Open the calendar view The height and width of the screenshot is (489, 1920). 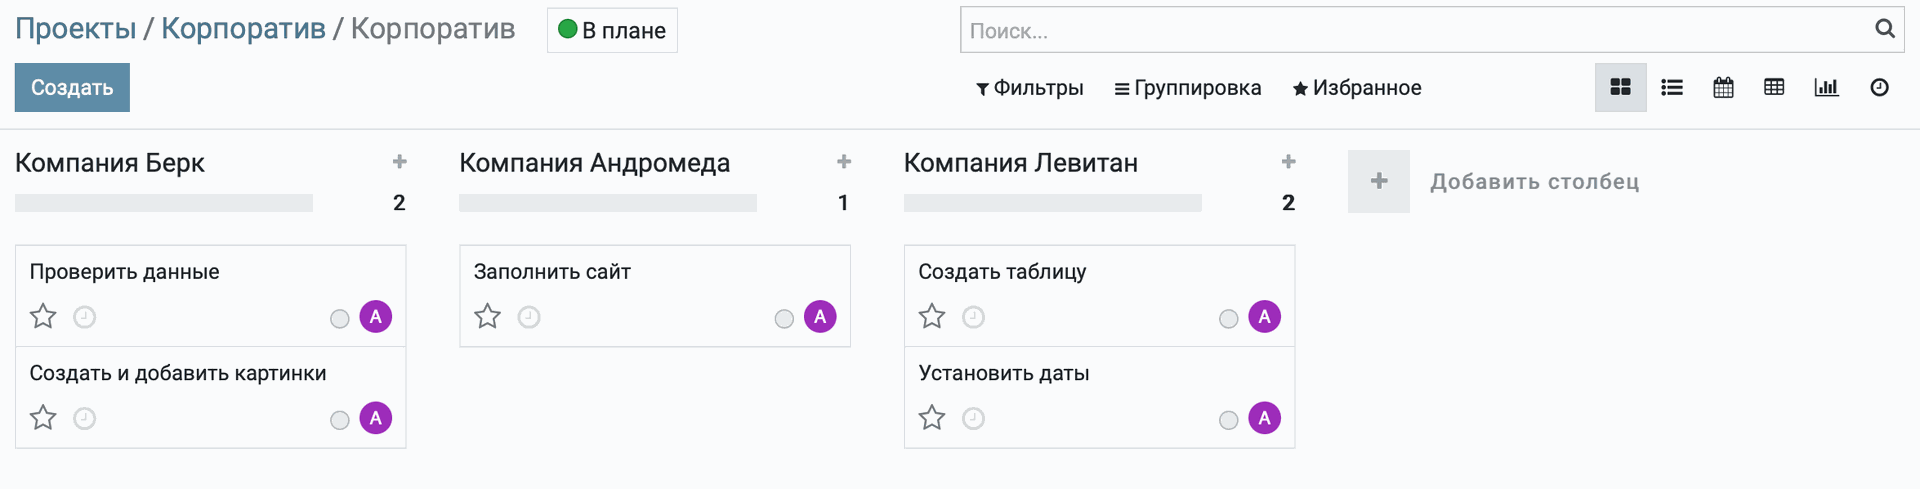coord(1723,88)
